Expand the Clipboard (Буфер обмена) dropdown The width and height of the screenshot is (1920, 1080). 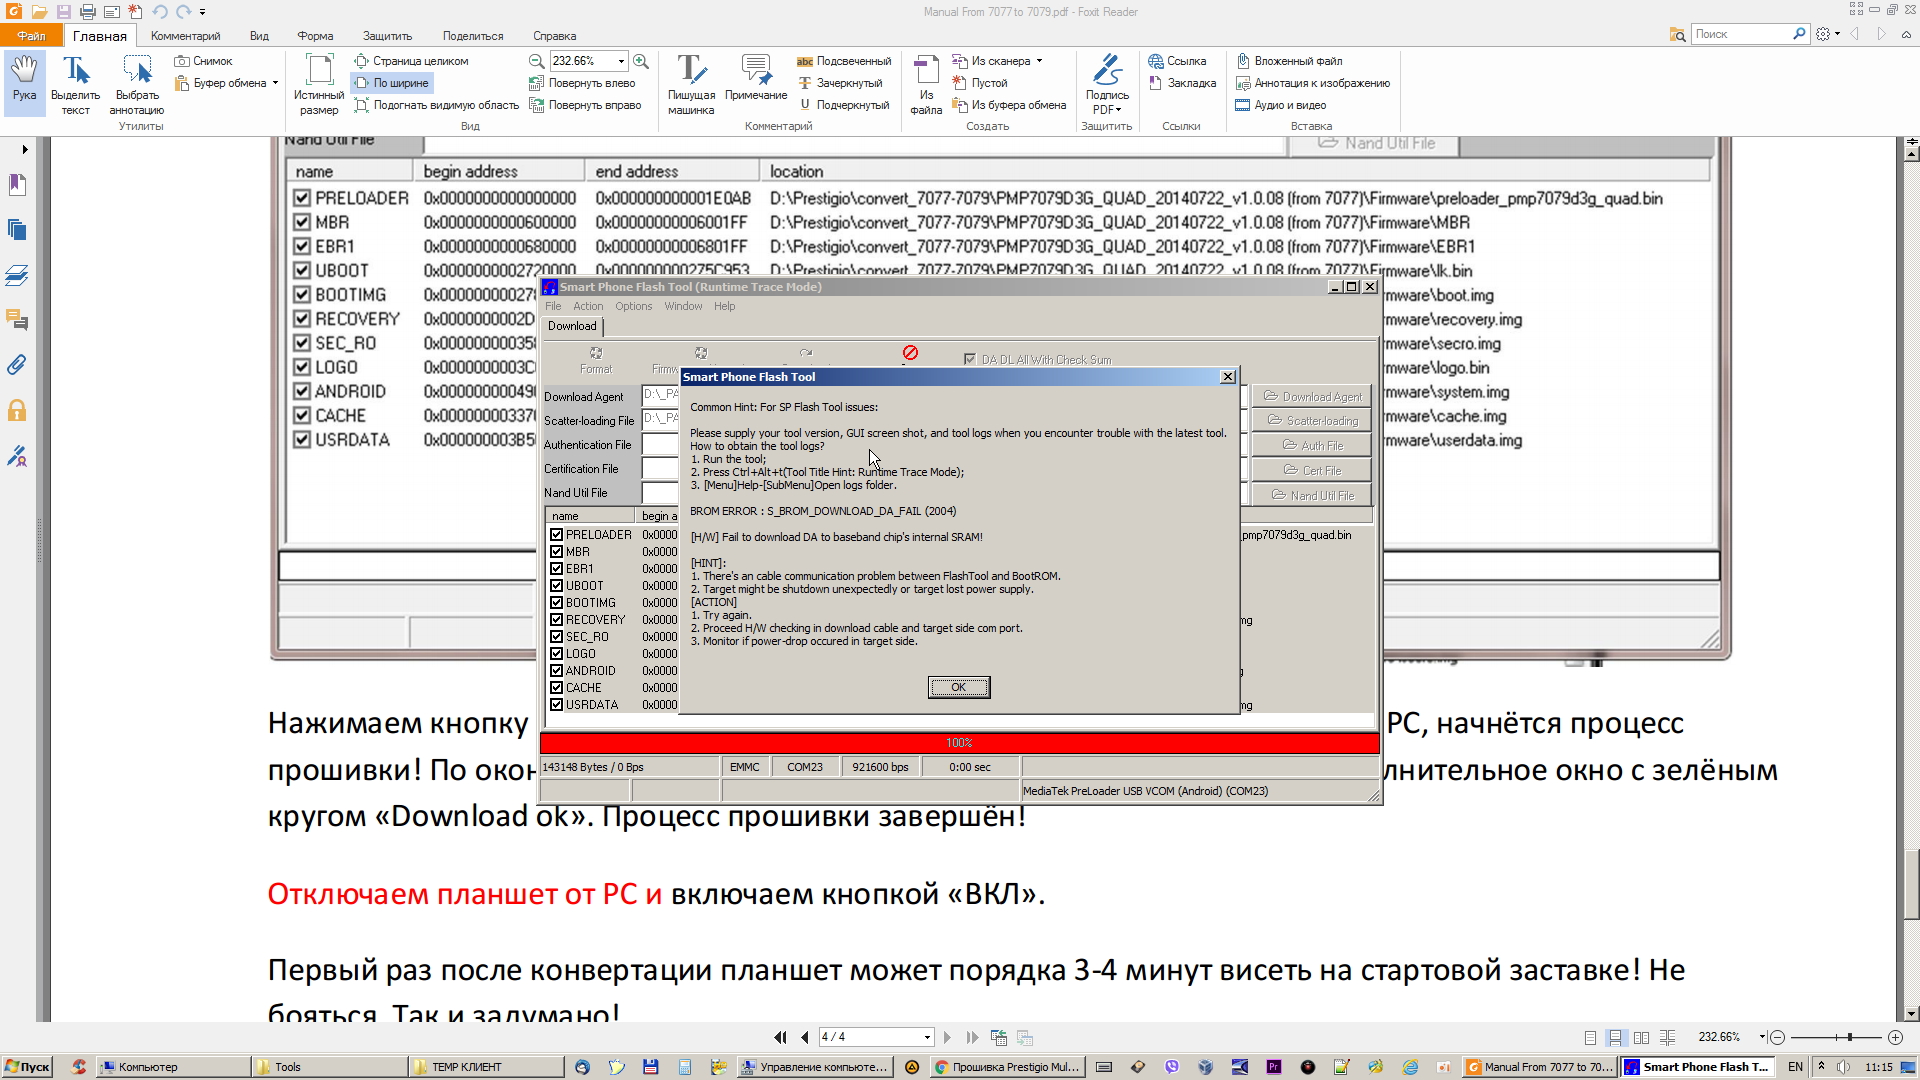pyautogui.click(x=275, y=83)
